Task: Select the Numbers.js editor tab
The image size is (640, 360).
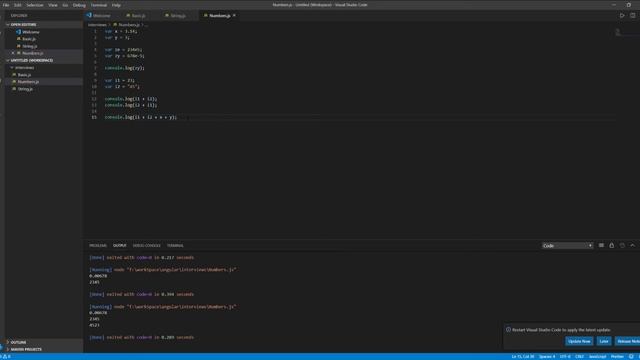Action: click(x=220, y=16)
